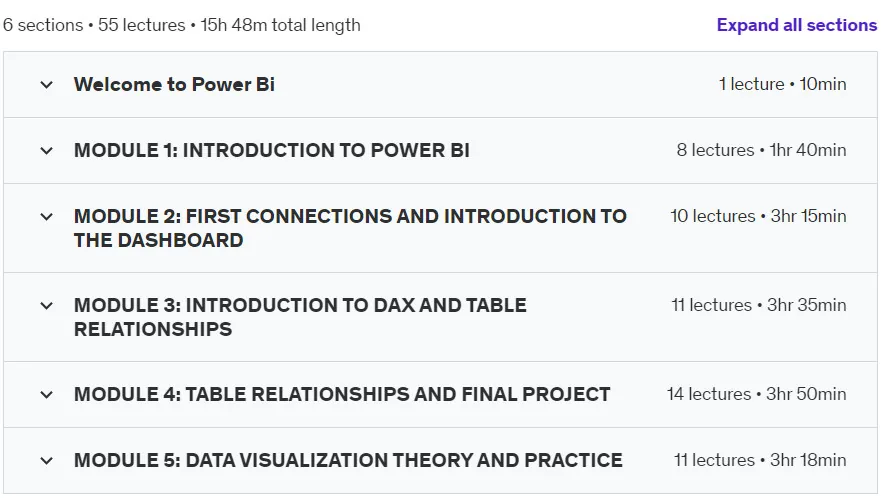This screenshot has width=882, height=498.
Task: Select MODULE 5: DATA VISUALIZATION THEORY title
Action: tap(348, 460)
